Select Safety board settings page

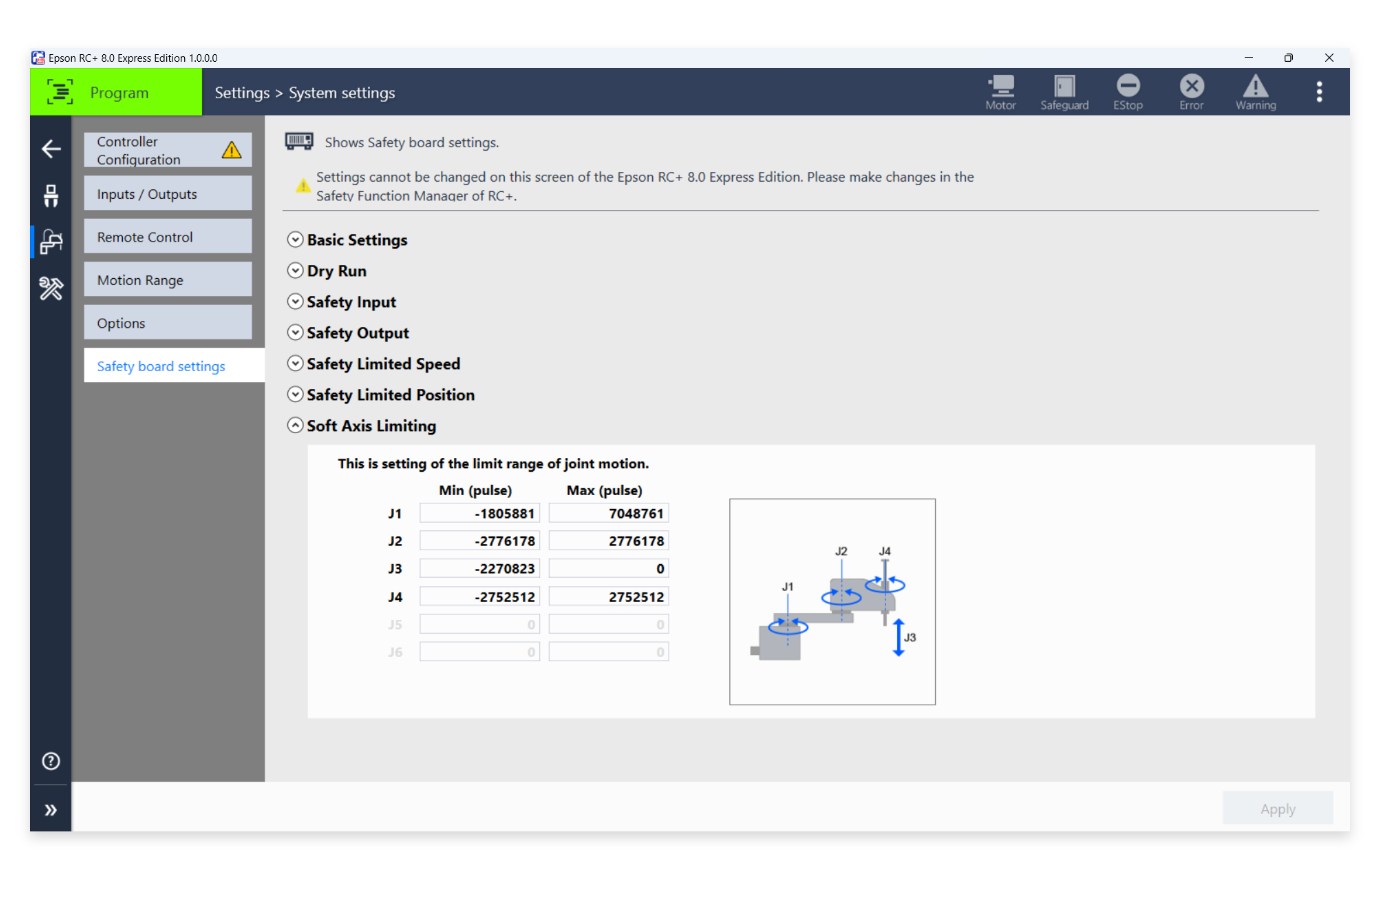click(x=174, y=366)
